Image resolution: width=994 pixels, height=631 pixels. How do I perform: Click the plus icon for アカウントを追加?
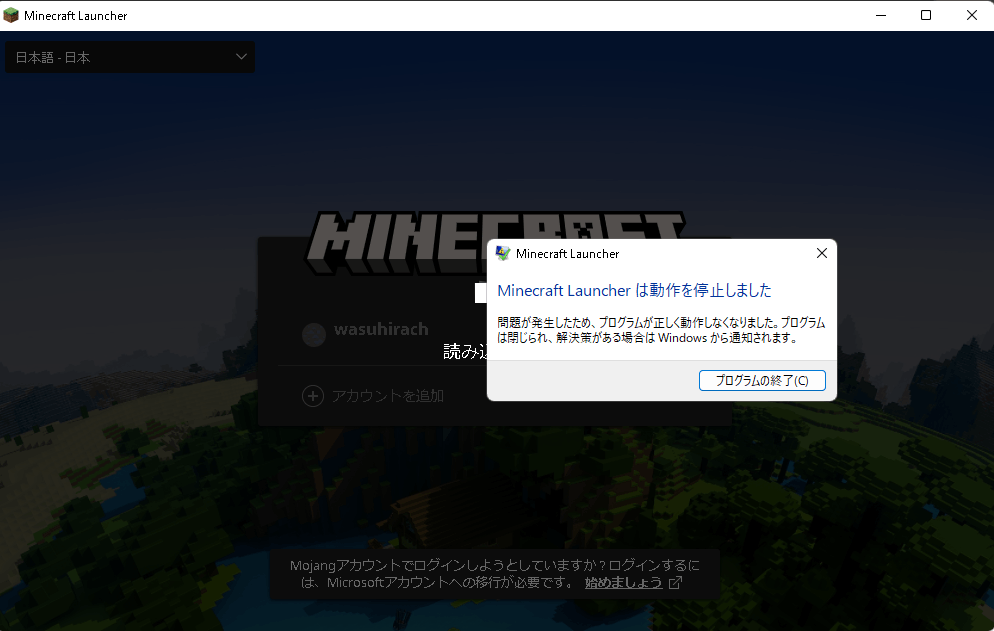(313, 396)
